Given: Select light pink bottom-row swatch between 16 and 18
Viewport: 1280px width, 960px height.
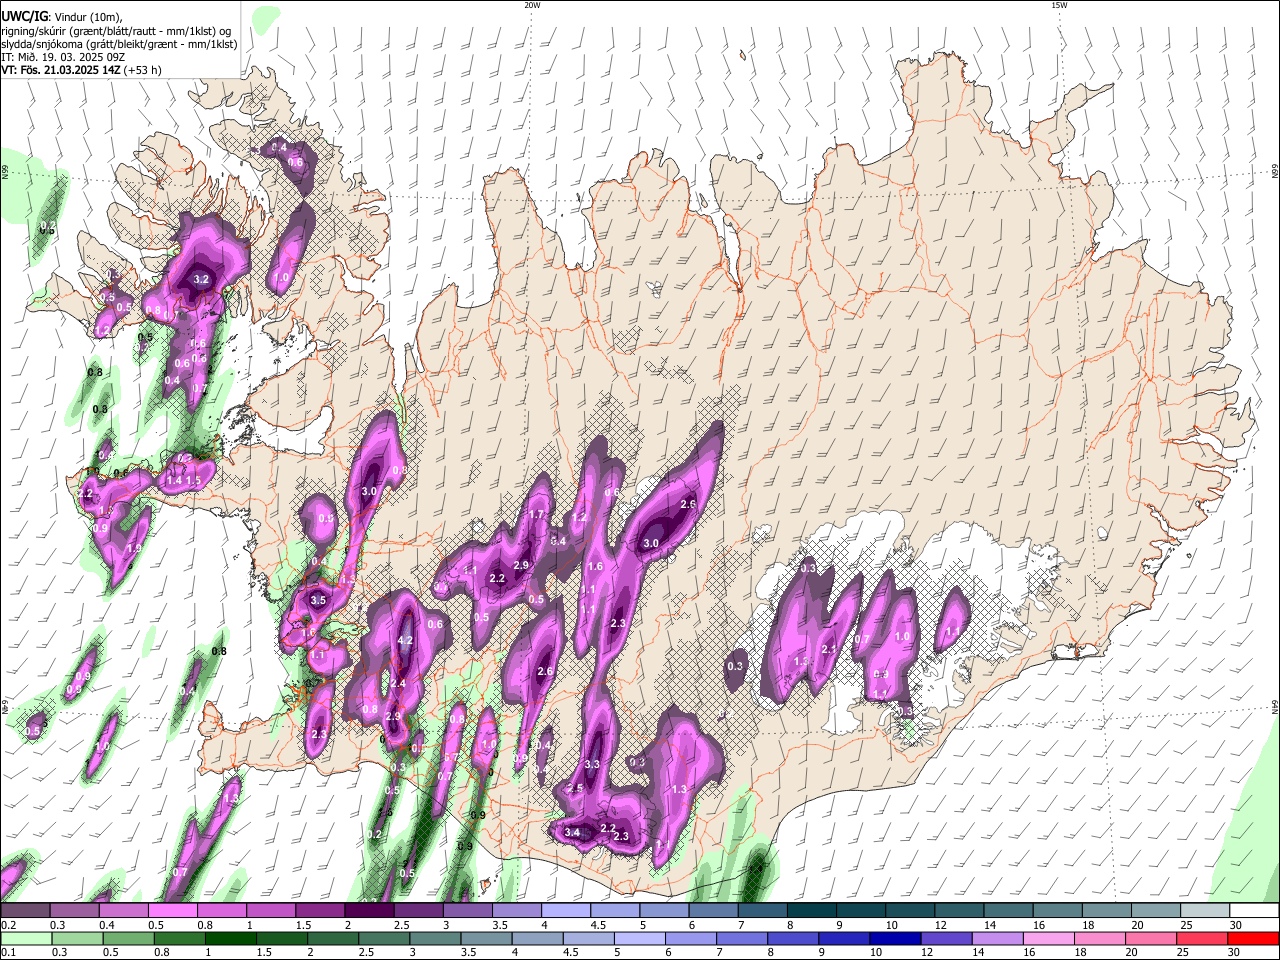Looking at the screenshot, I should (1049, 938).
